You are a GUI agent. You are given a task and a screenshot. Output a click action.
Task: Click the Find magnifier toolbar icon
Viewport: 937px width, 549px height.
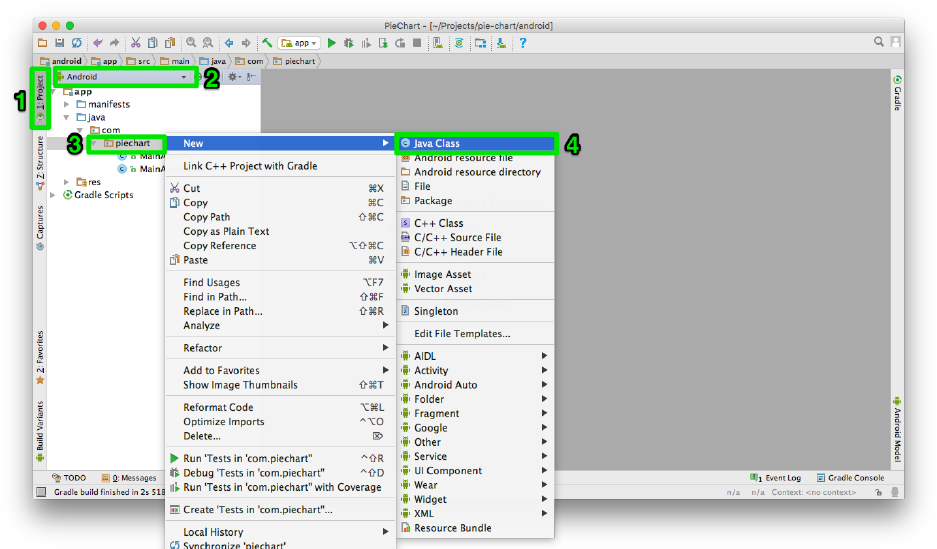coord(191,43)
